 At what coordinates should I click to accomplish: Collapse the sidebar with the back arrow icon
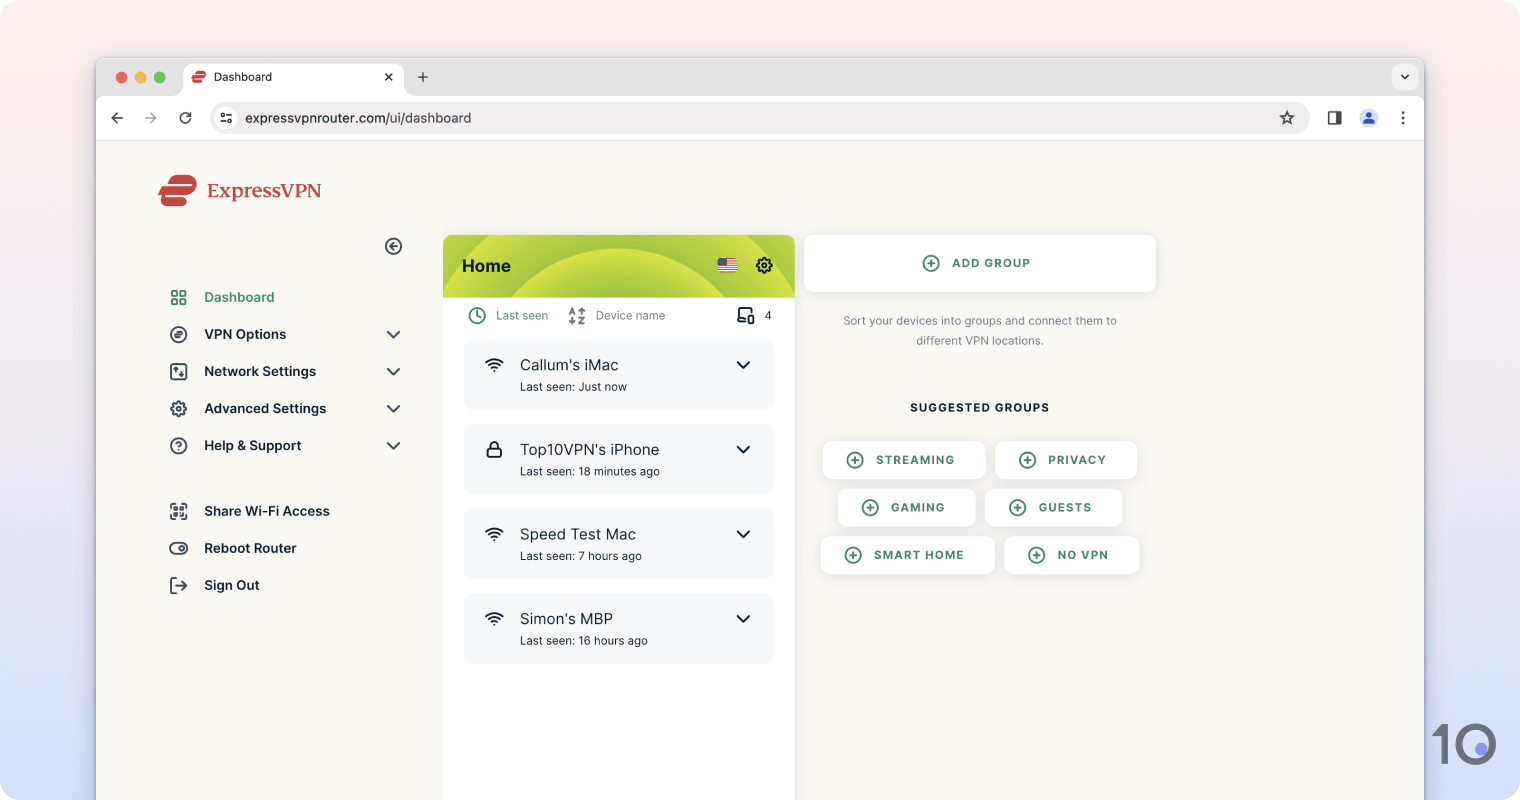(393, 245)
